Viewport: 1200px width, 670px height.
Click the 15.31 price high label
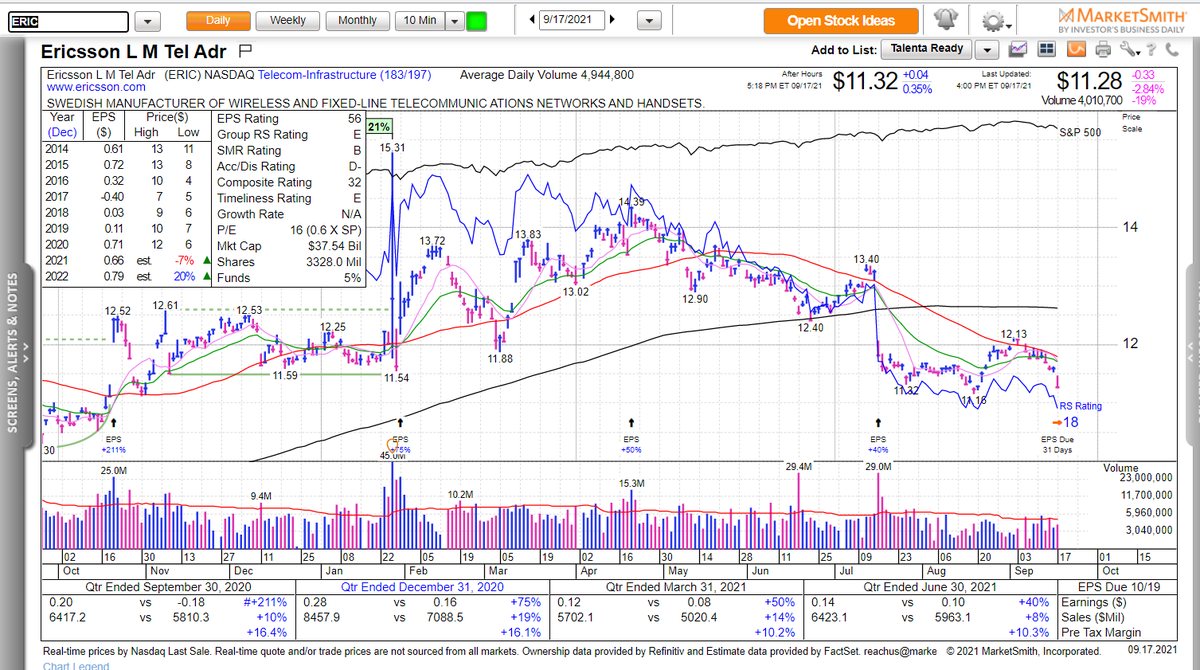tap(393, 147)
